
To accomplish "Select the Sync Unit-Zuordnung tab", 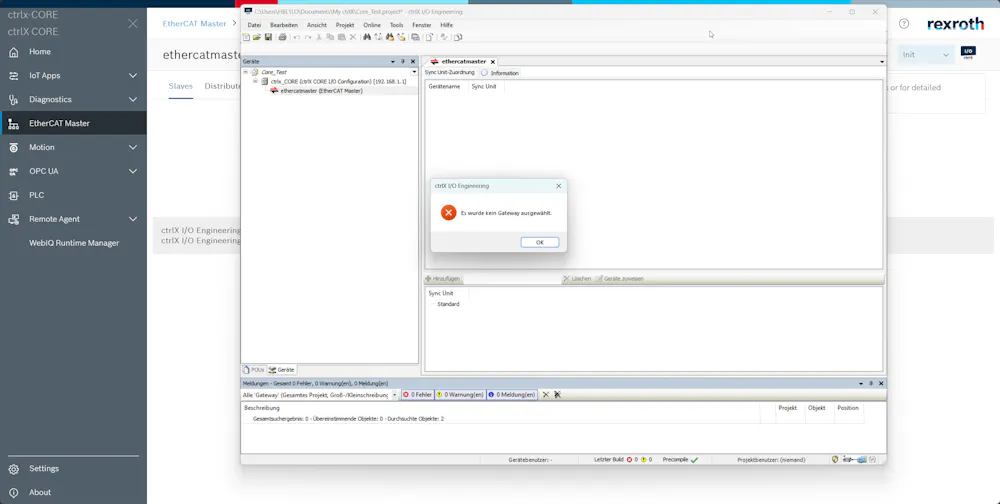I will 450,73.
